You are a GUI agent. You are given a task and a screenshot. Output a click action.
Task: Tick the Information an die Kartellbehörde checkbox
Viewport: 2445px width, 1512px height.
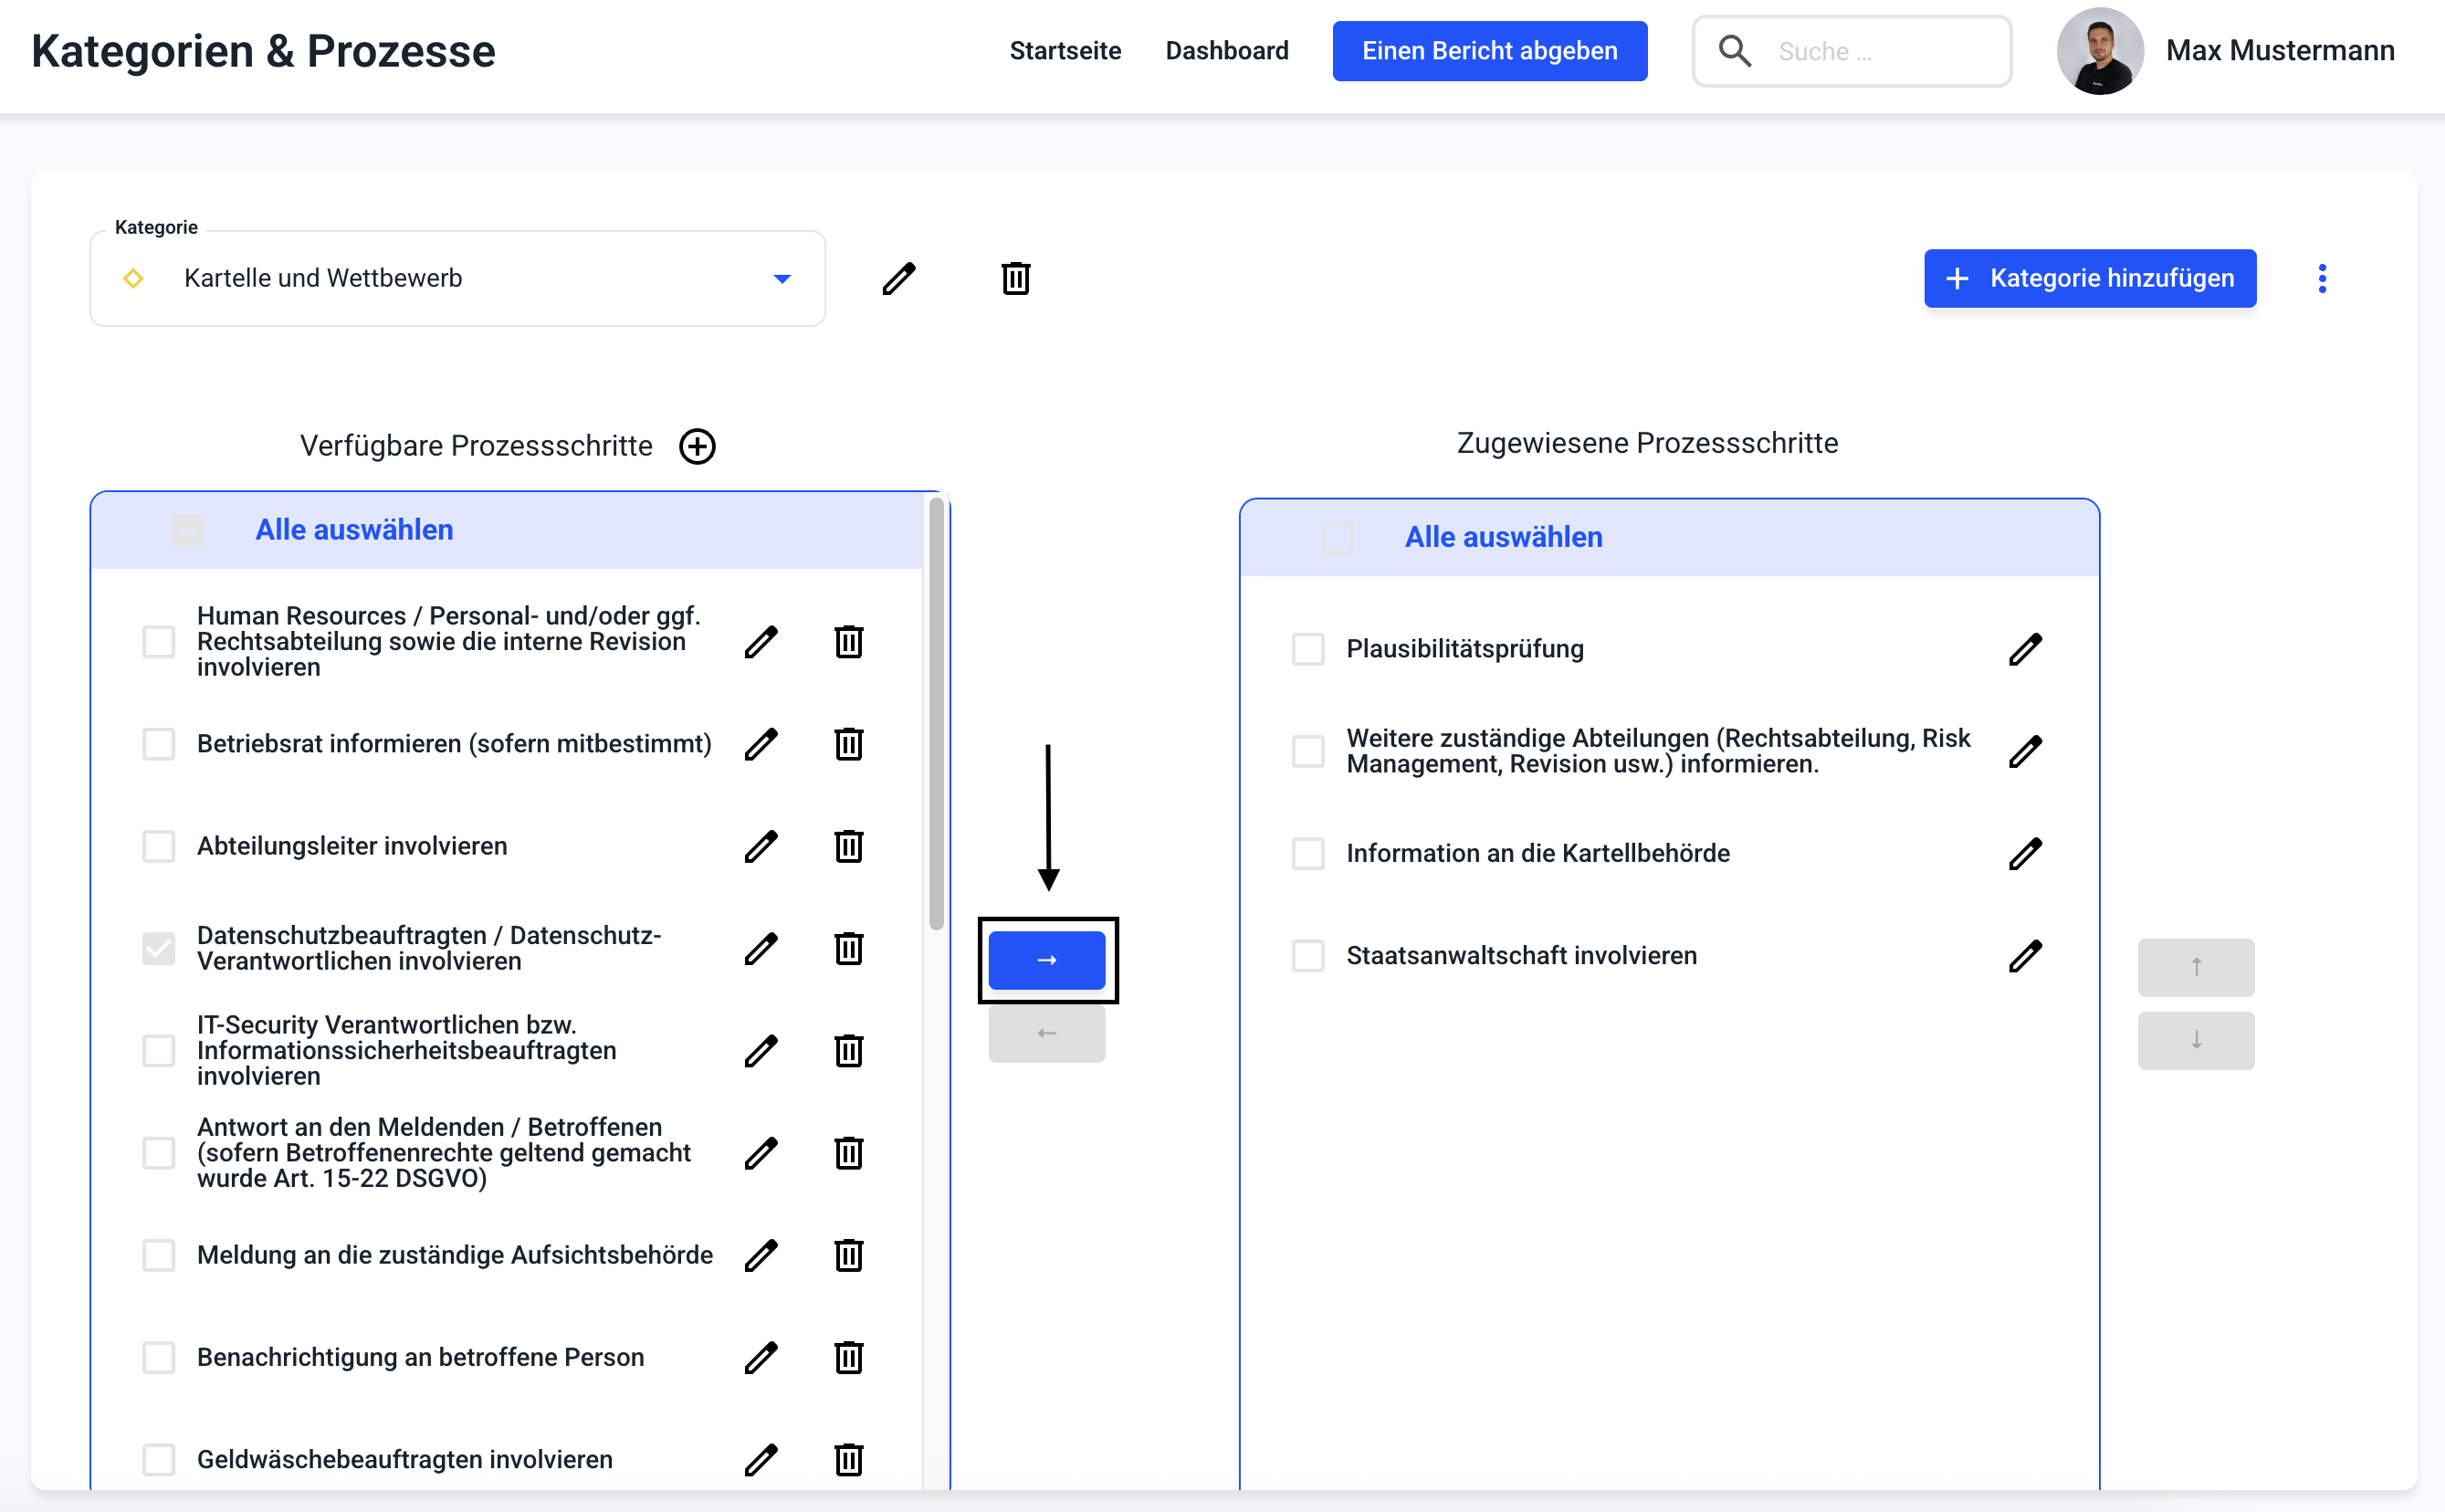[1308, 854]
